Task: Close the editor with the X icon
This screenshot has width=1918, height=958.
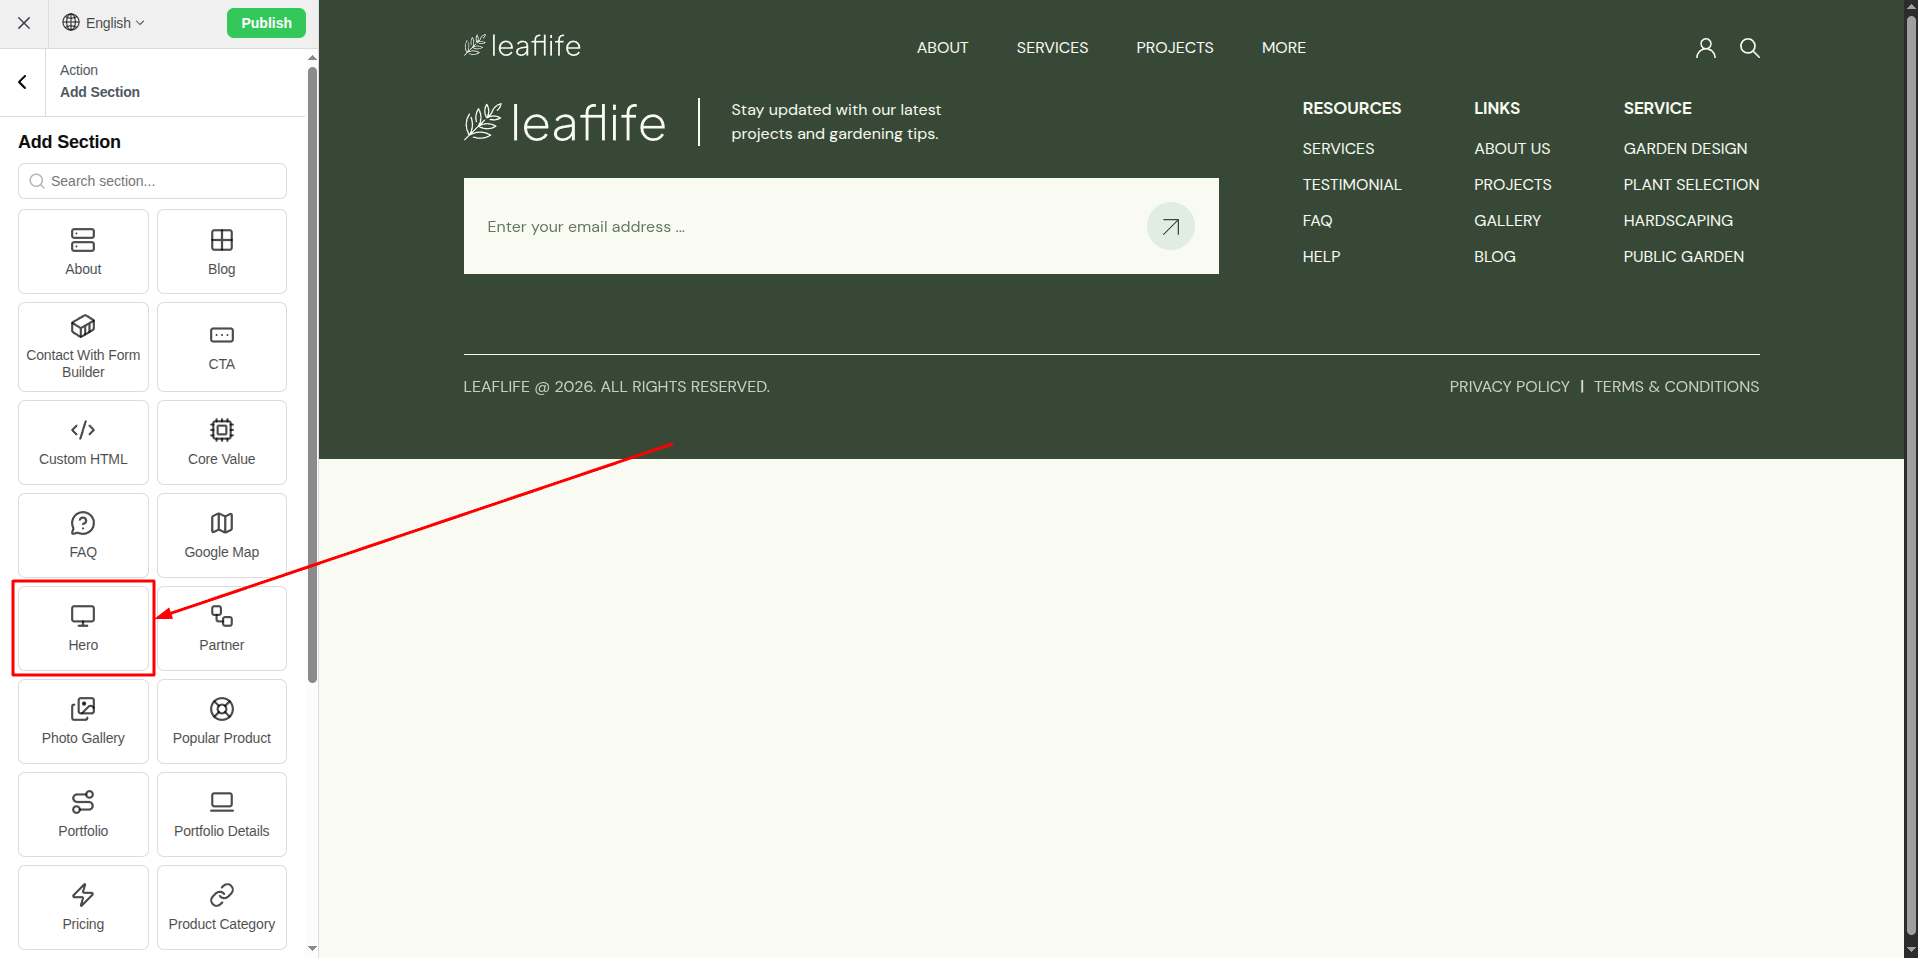Action: click(x=24, y=23)
